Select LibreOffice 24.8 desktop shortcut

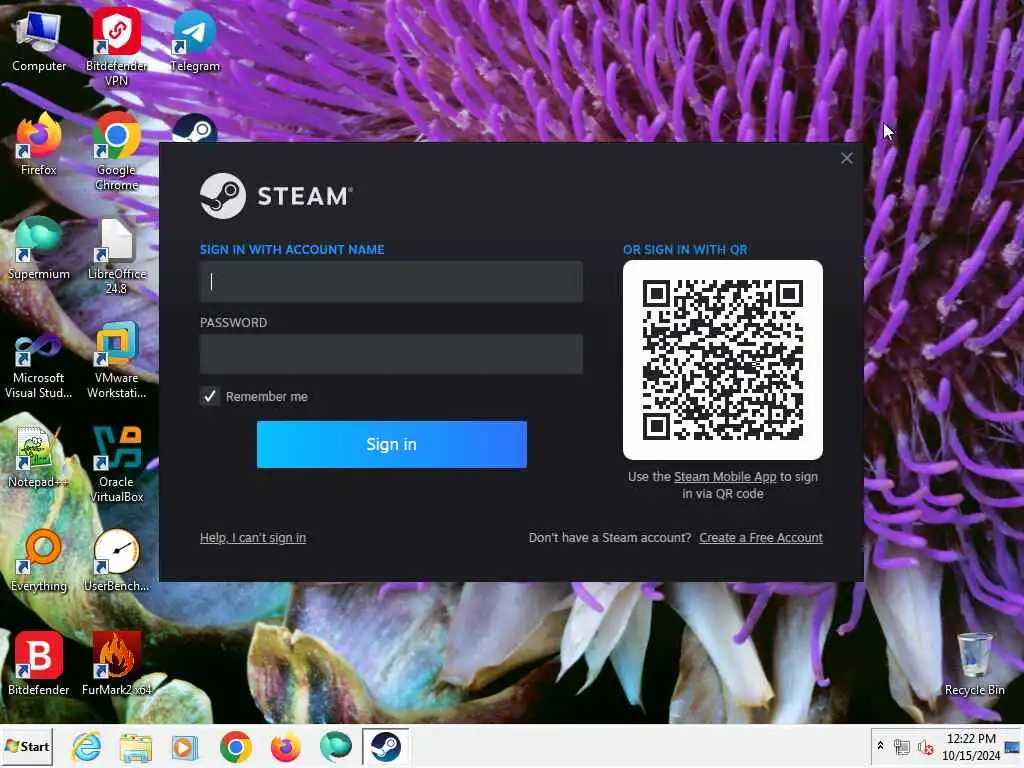click(x=116, y=256)
